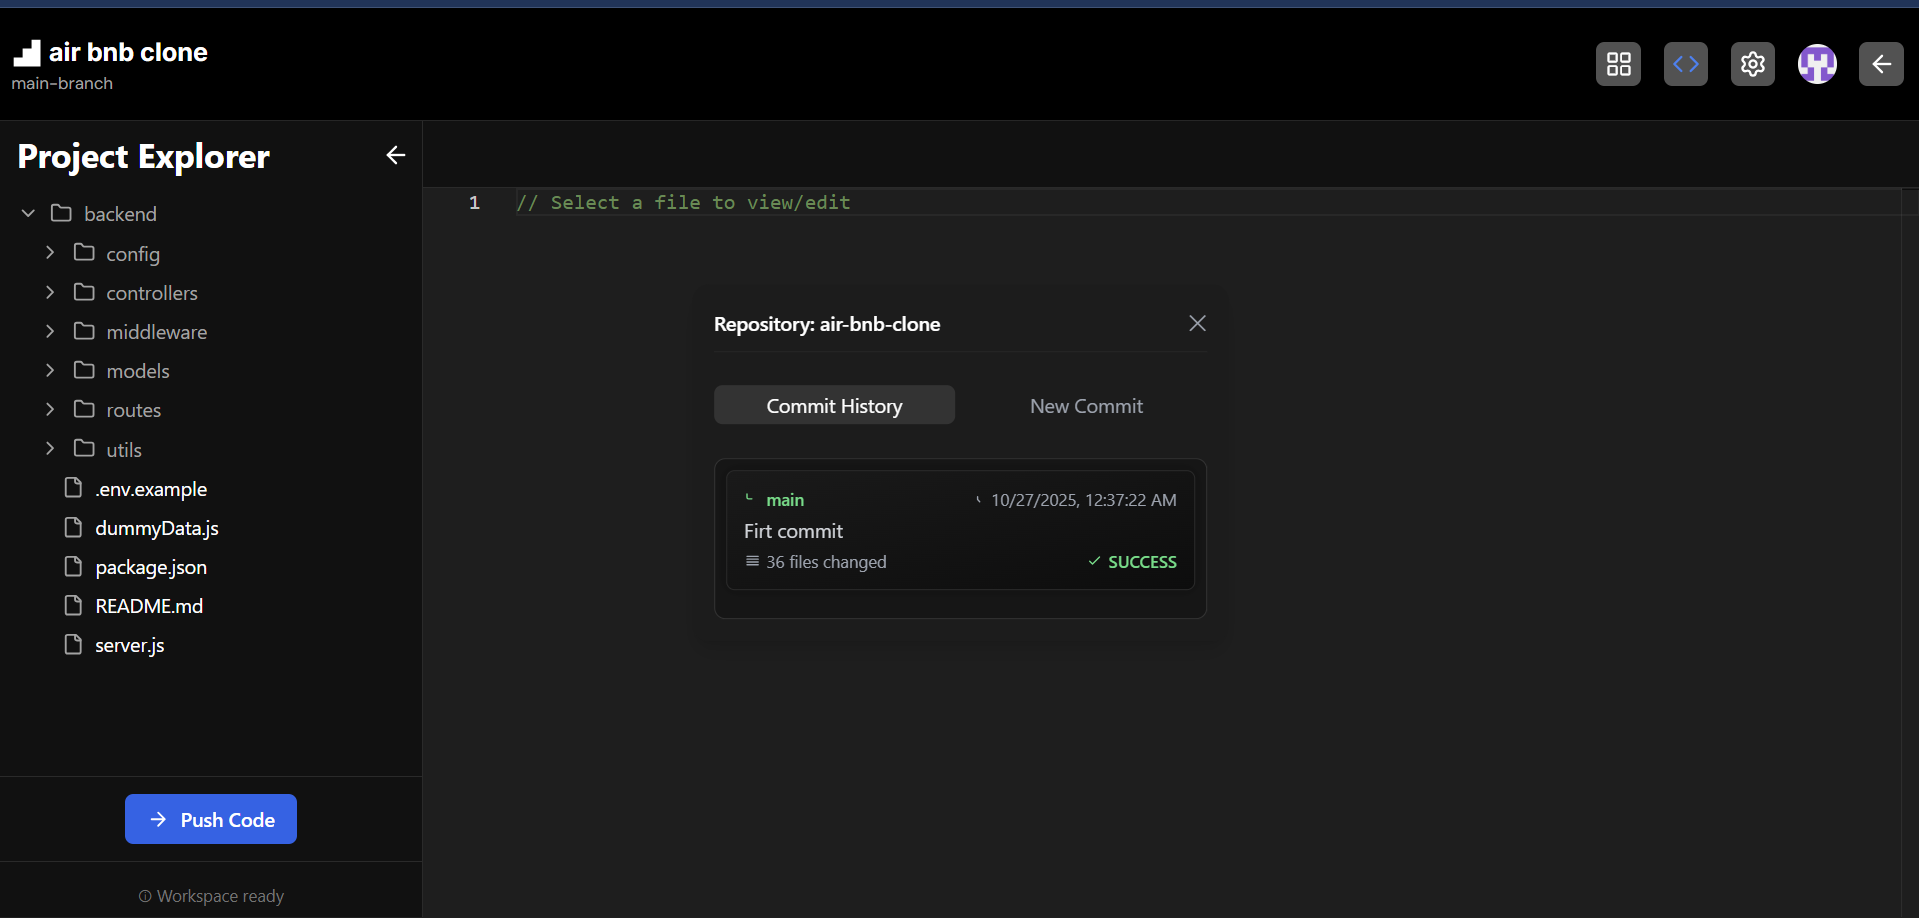
Task: Click the 'Firt commit' message text
Action: click(793, 531)
